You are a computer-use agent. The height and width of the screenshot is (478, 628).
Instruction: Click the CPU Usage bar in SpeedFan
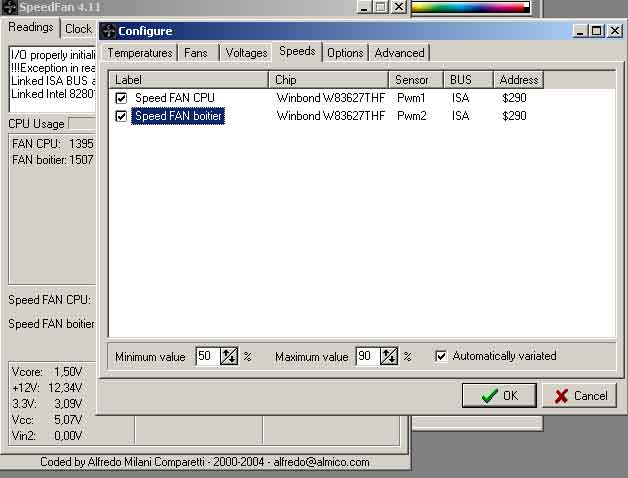[x=82, y=124]
